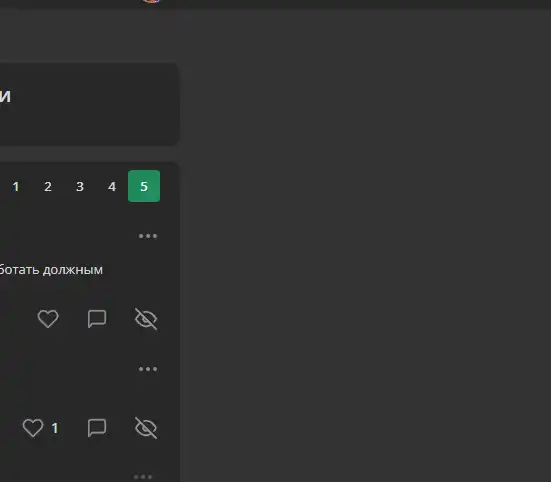
Task: Click the comment text 'ботать должным'
Action: point(51,270)
